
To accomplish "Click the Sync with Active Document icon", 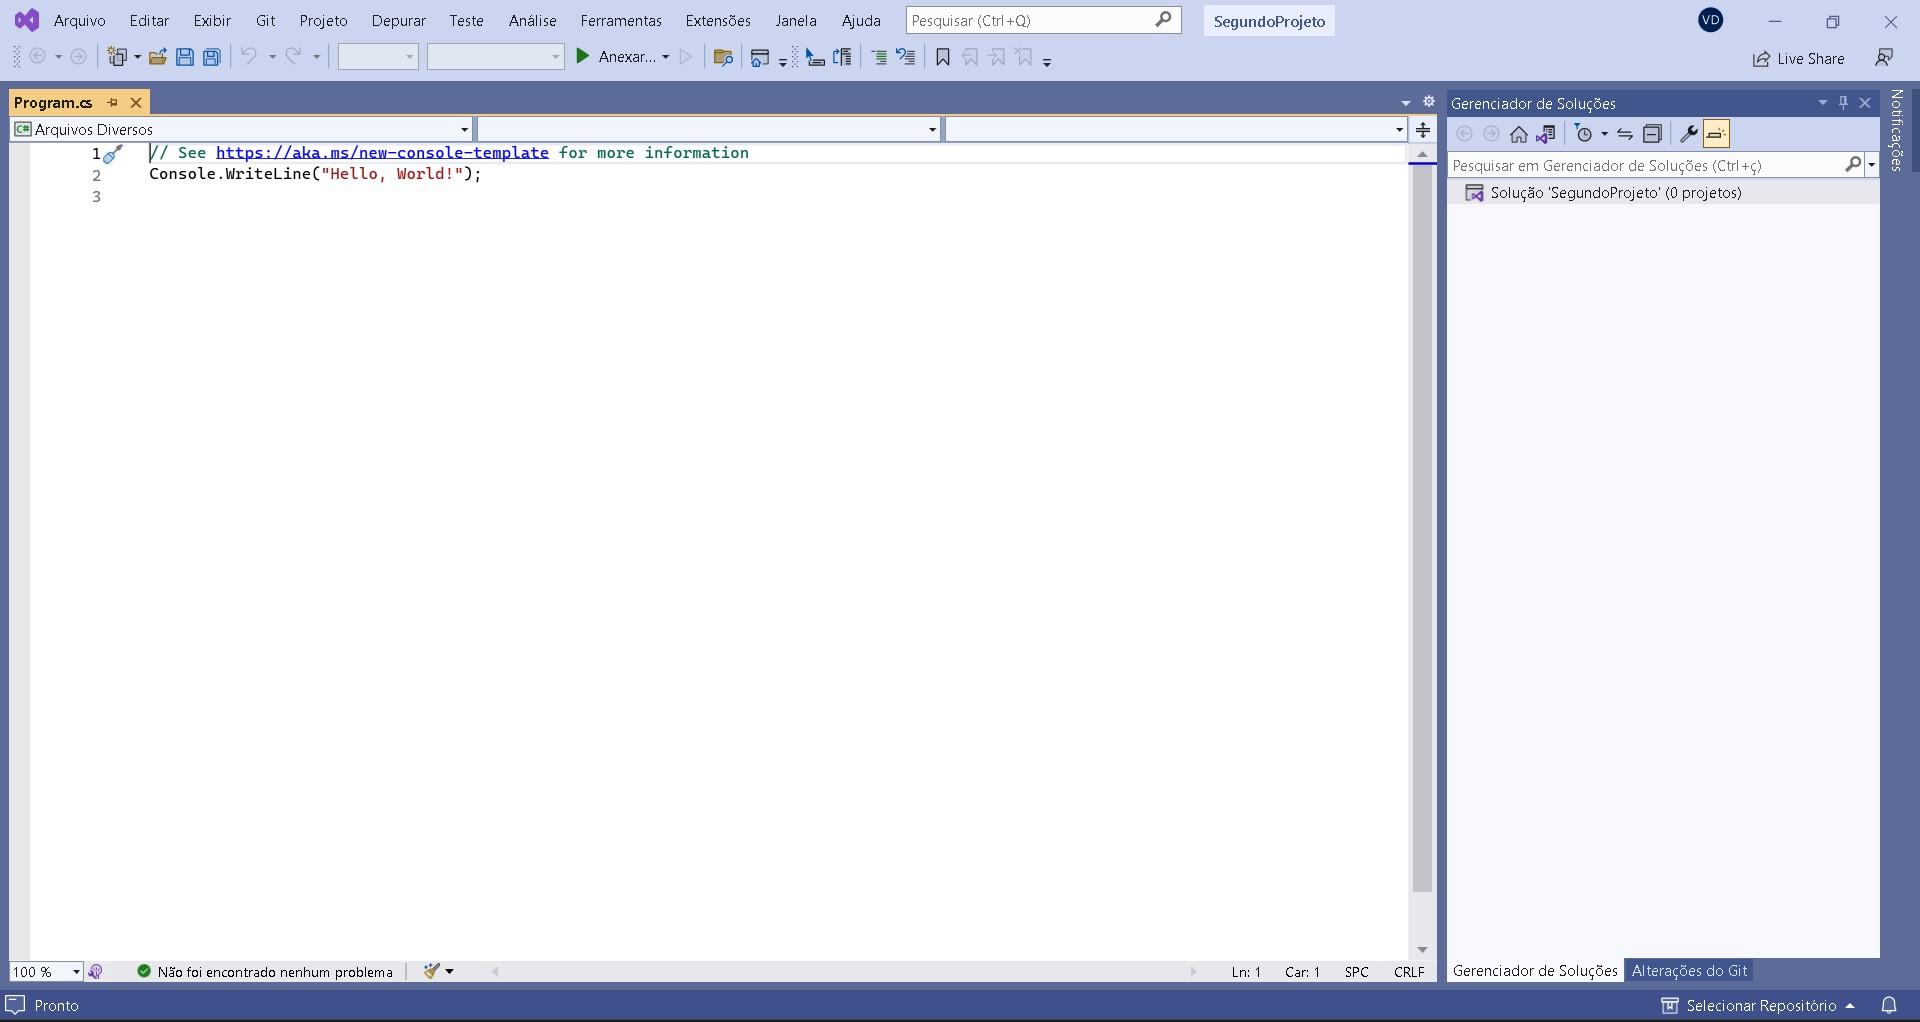I will pos(1625,134).
